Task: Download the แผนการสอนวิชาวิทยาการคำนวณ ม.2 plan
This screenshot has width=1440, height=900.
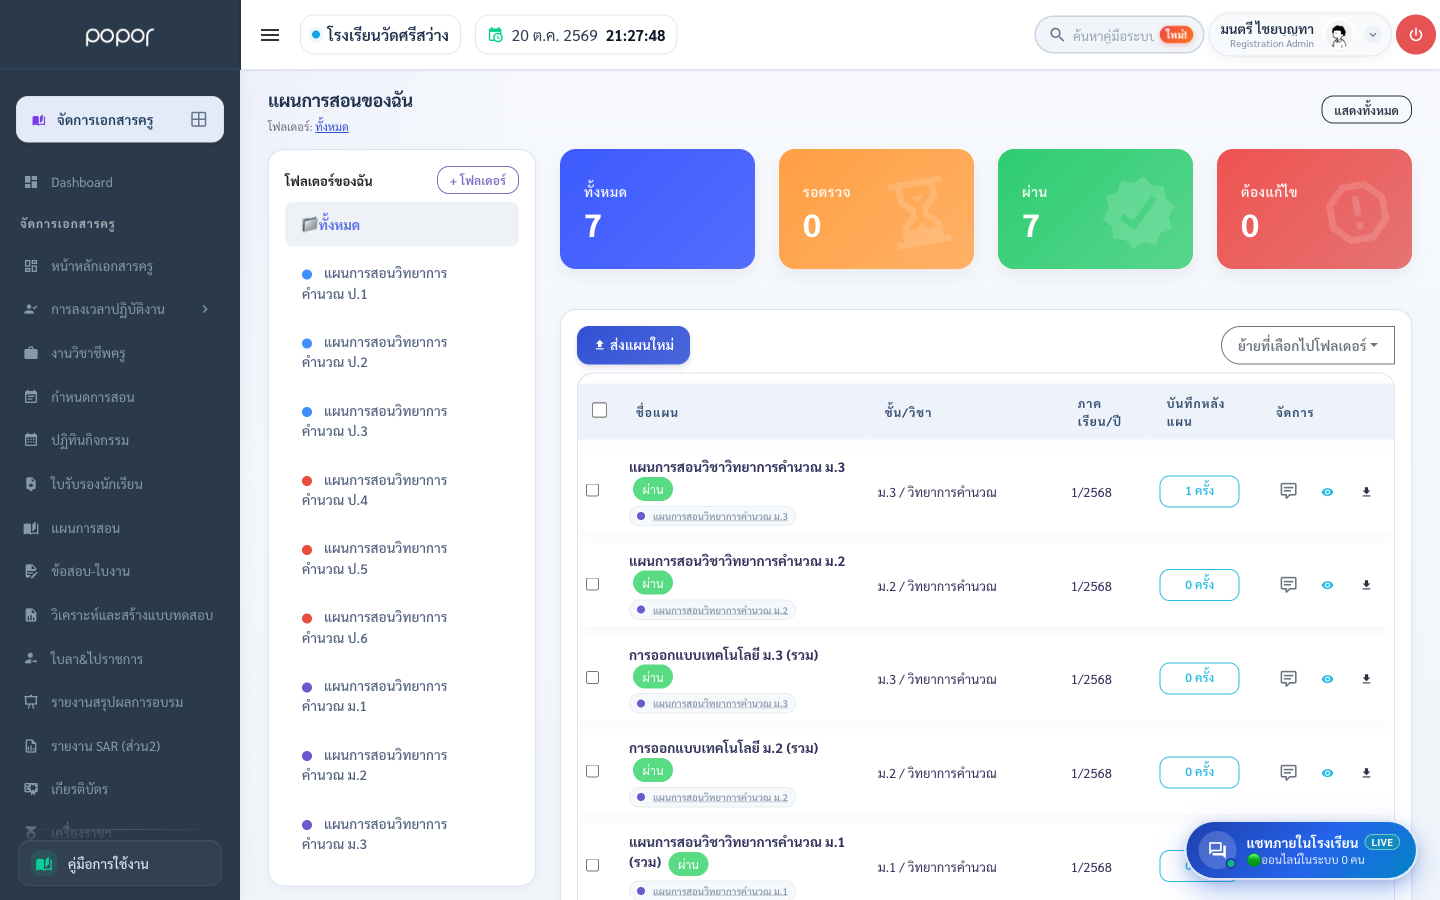Action: [x=1366, y=585]
